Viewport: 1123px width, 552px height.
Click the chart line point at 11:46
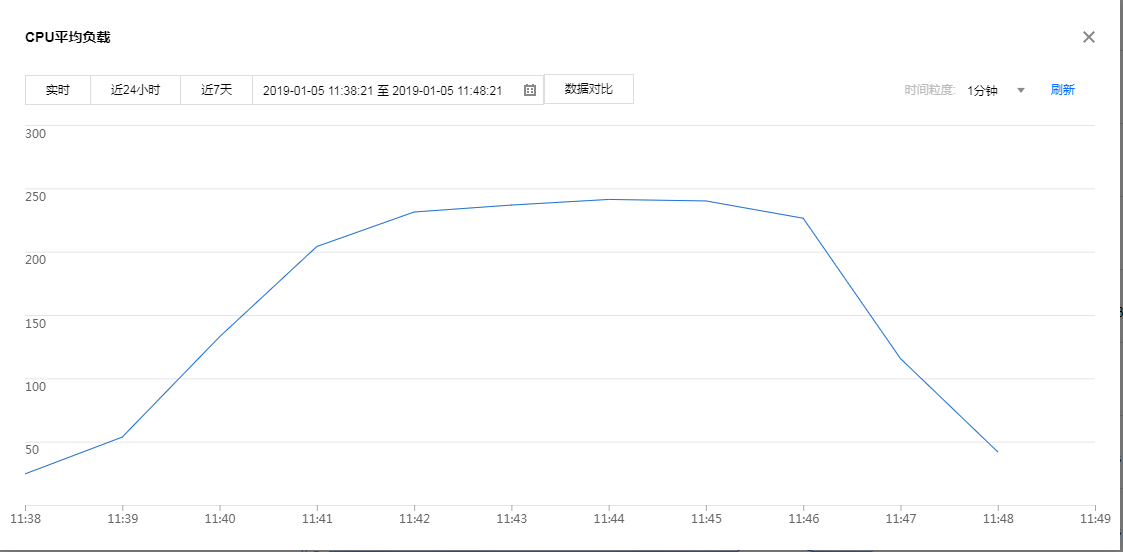803,218
